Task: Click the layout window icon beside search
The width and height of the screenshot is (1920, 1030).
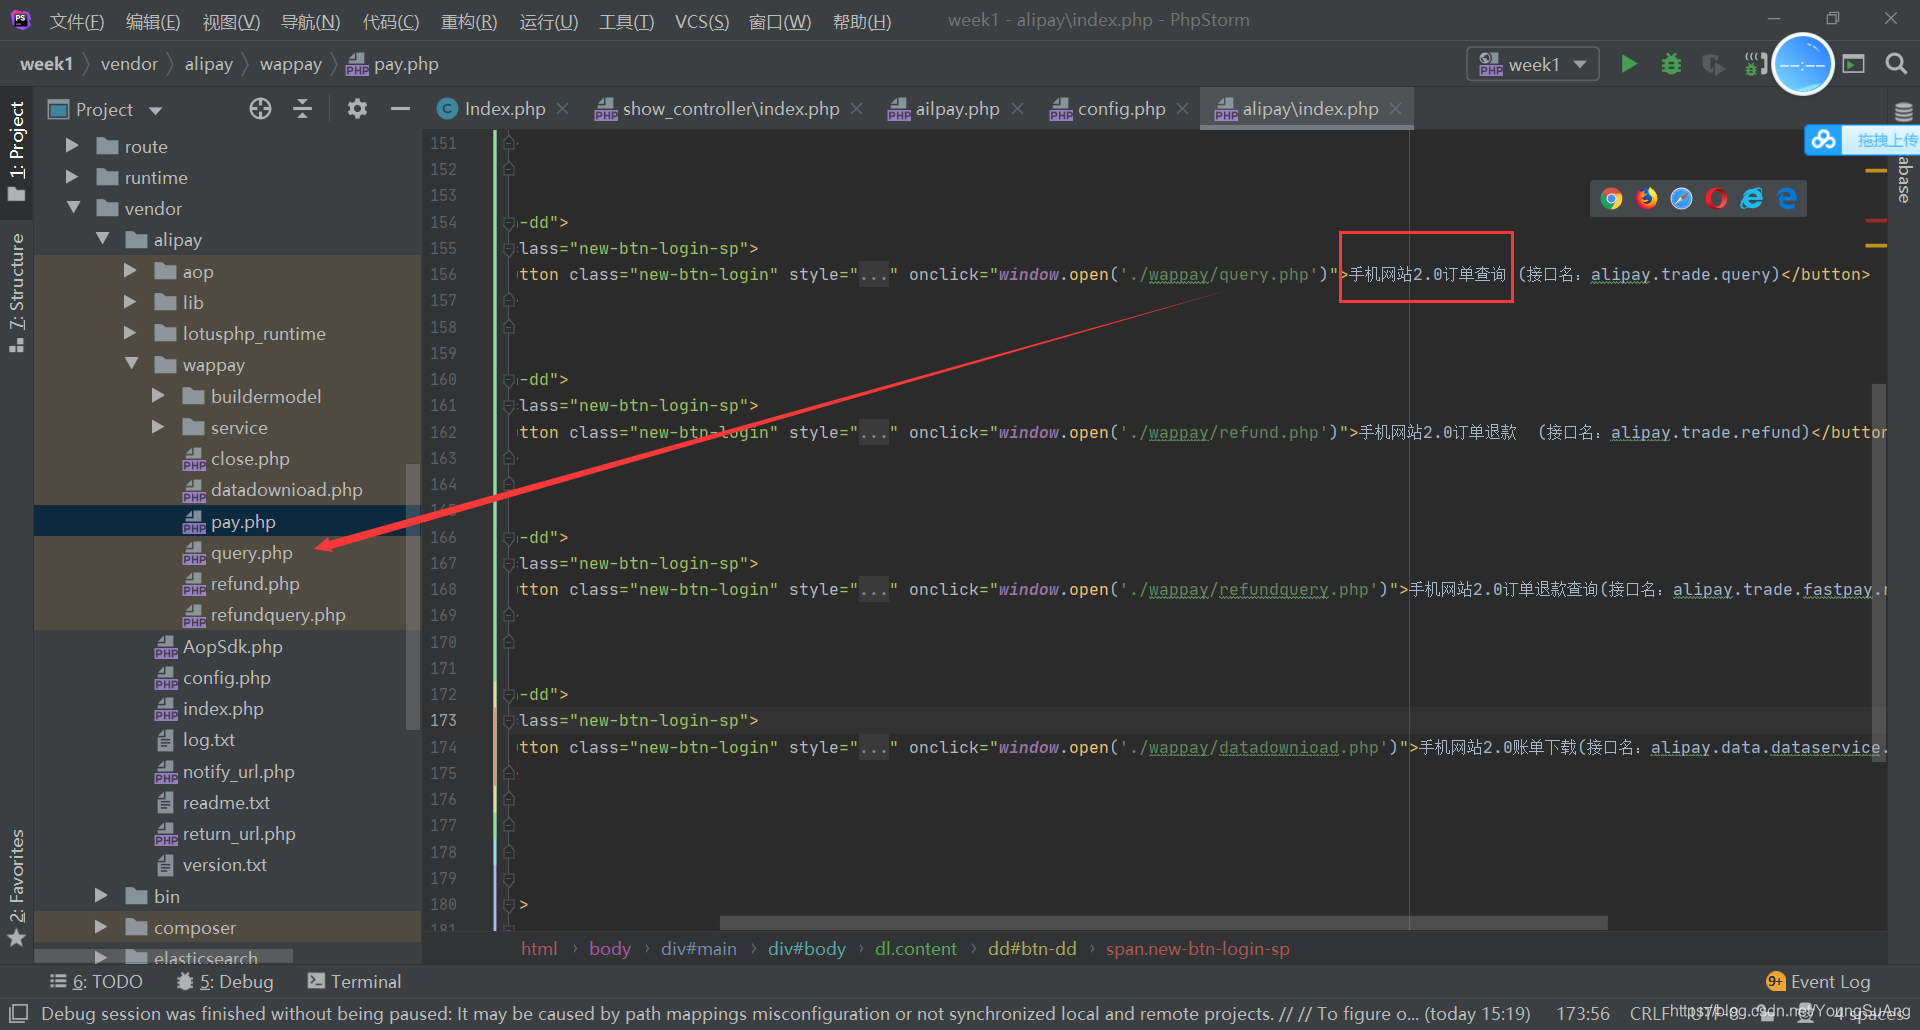Action: click(1854, 64)
